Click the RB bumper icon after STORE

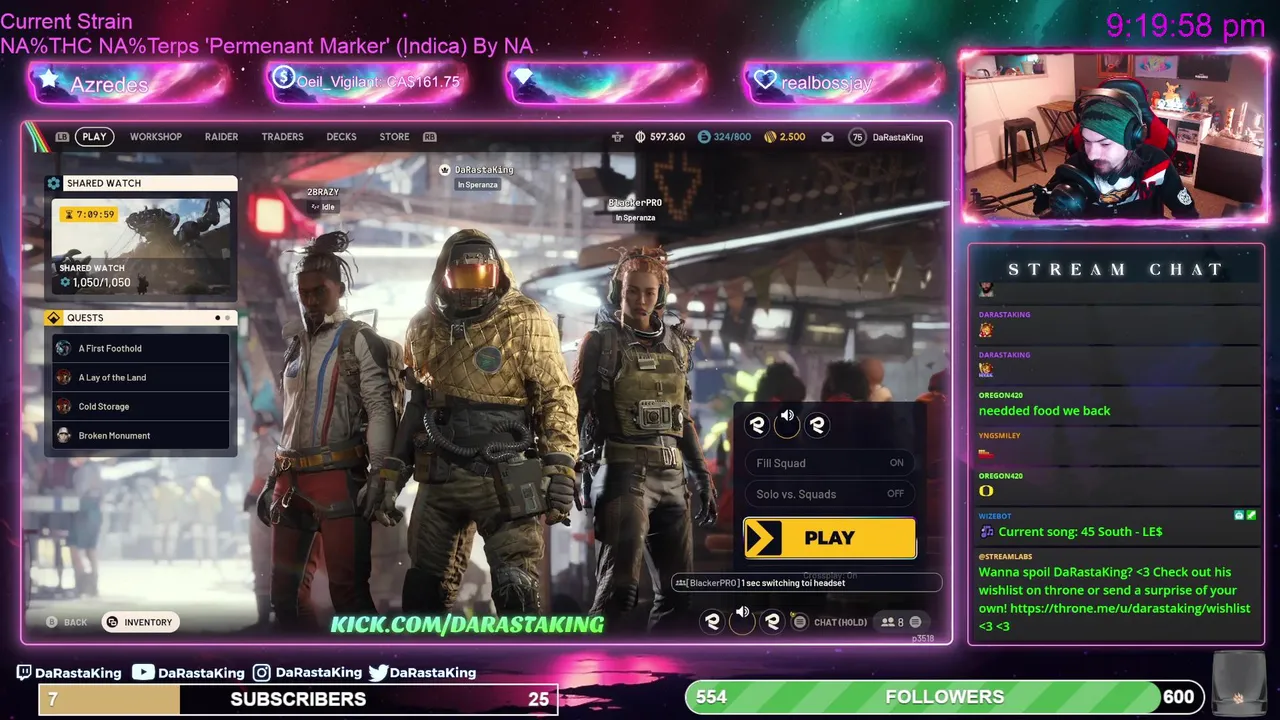pos(430,137)
